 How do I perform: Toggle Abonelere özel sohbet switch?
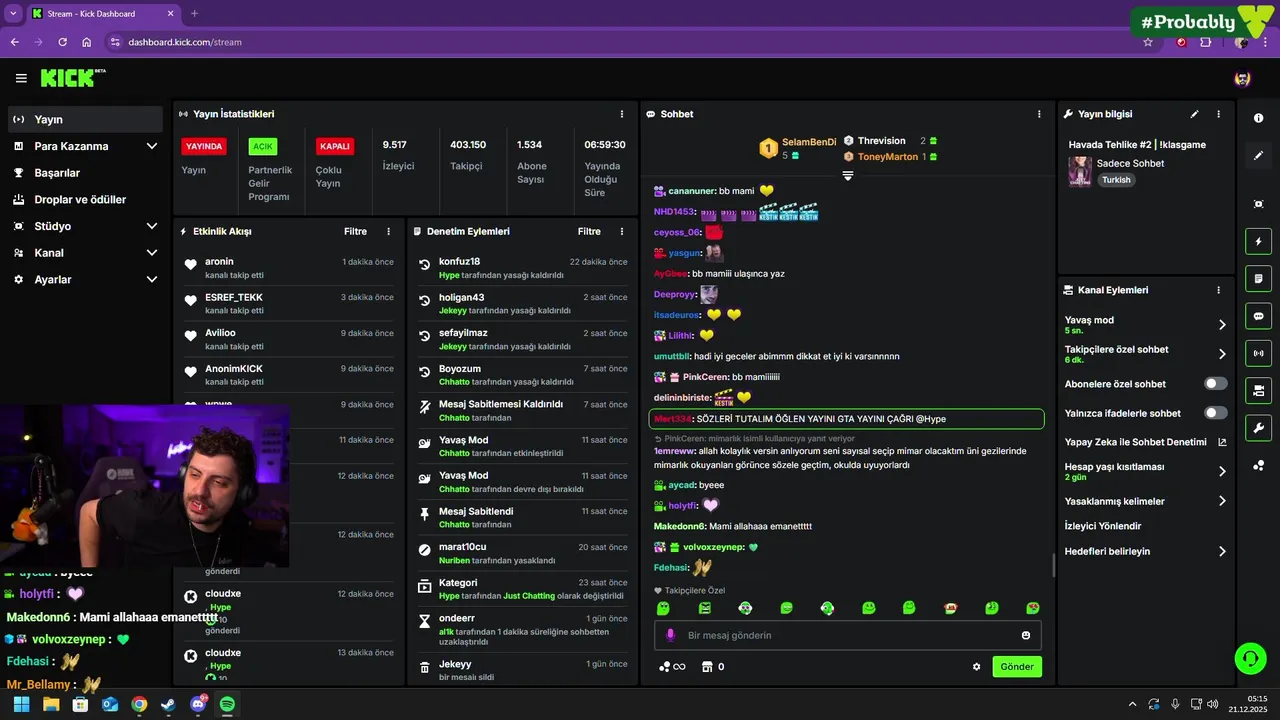click(x=1216, y=384)
